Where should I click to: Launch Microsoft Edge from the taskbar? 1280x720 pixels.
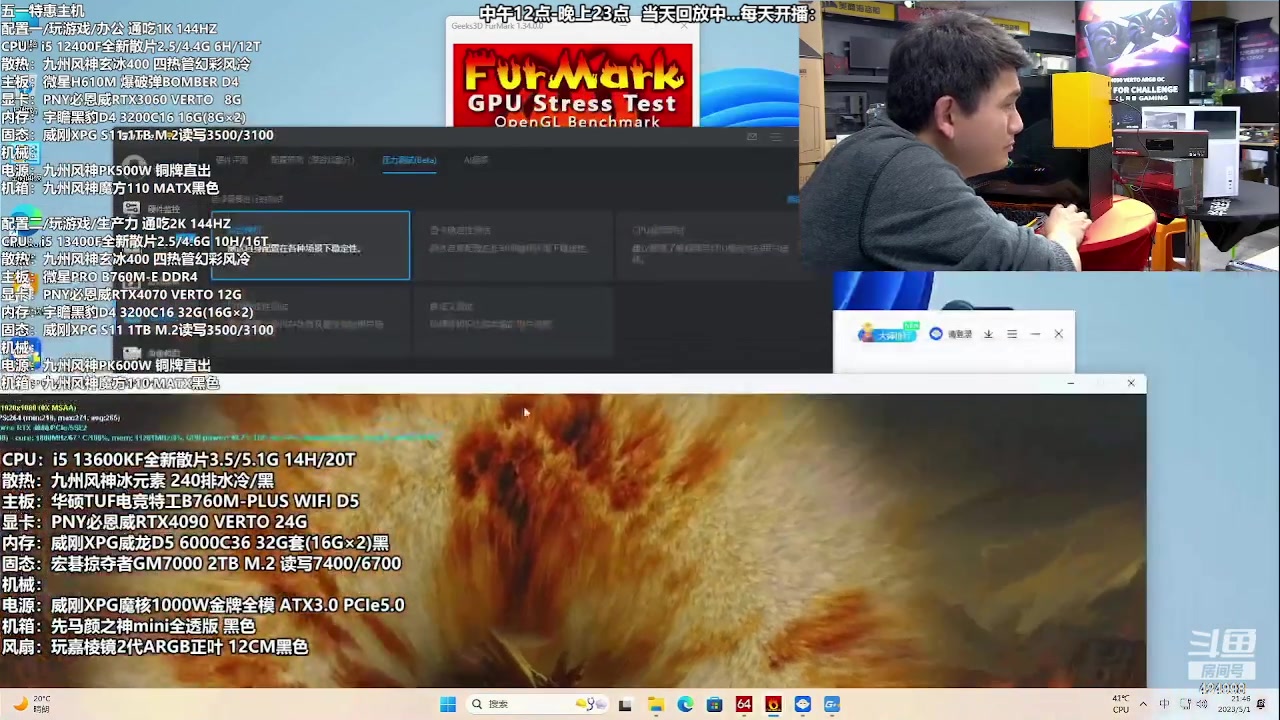(x=685, y=704)
